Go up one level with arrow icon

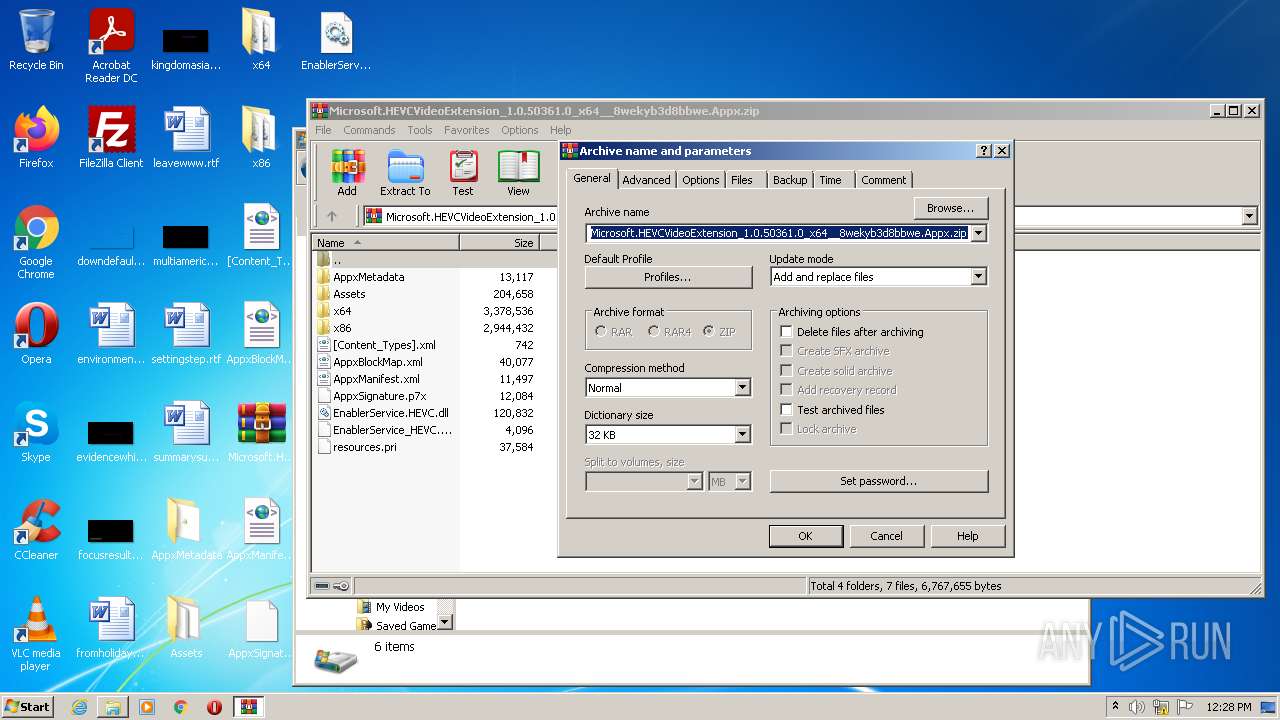tap(332, 216)
